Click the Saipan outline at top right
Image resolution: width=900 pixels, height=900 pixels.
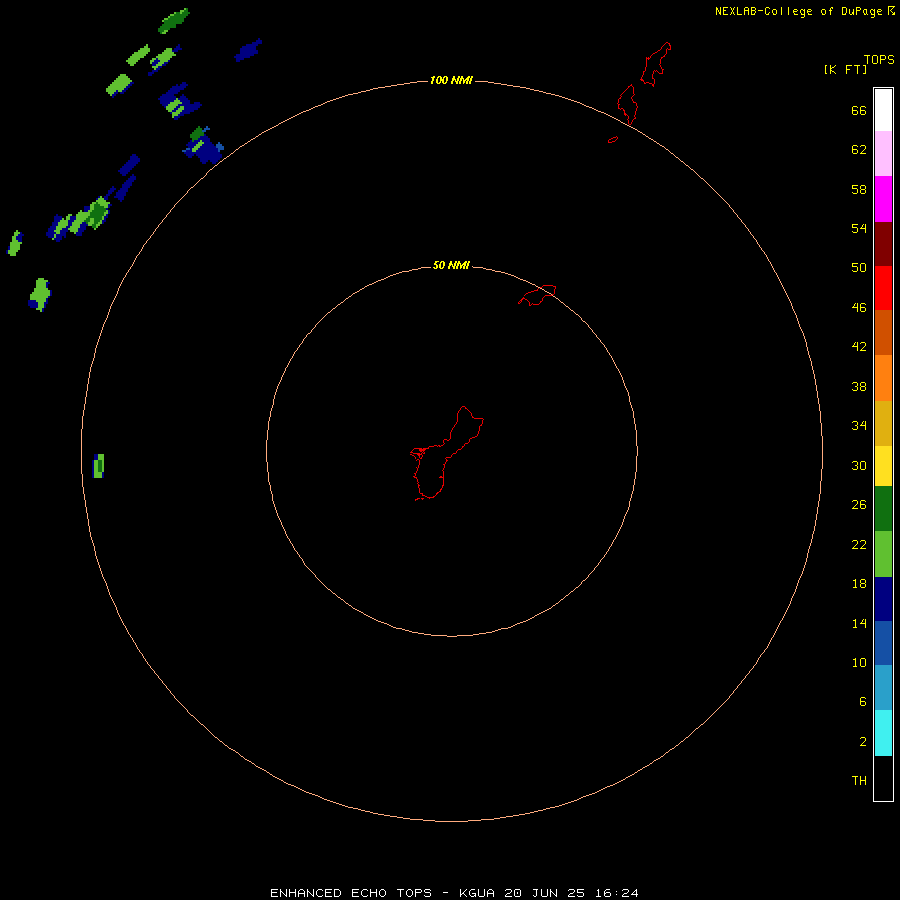pos(656,64)
